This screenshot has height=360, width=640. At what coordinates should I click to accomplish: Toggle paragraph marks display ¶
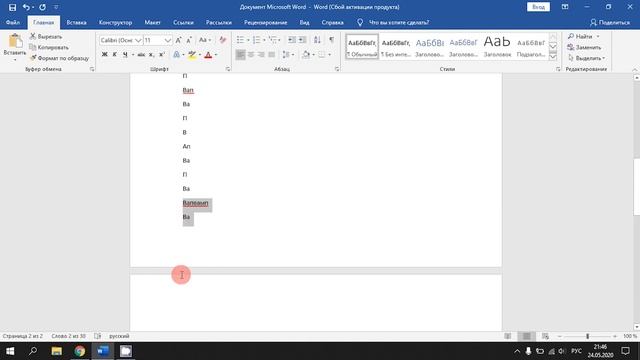click(331, 40)
